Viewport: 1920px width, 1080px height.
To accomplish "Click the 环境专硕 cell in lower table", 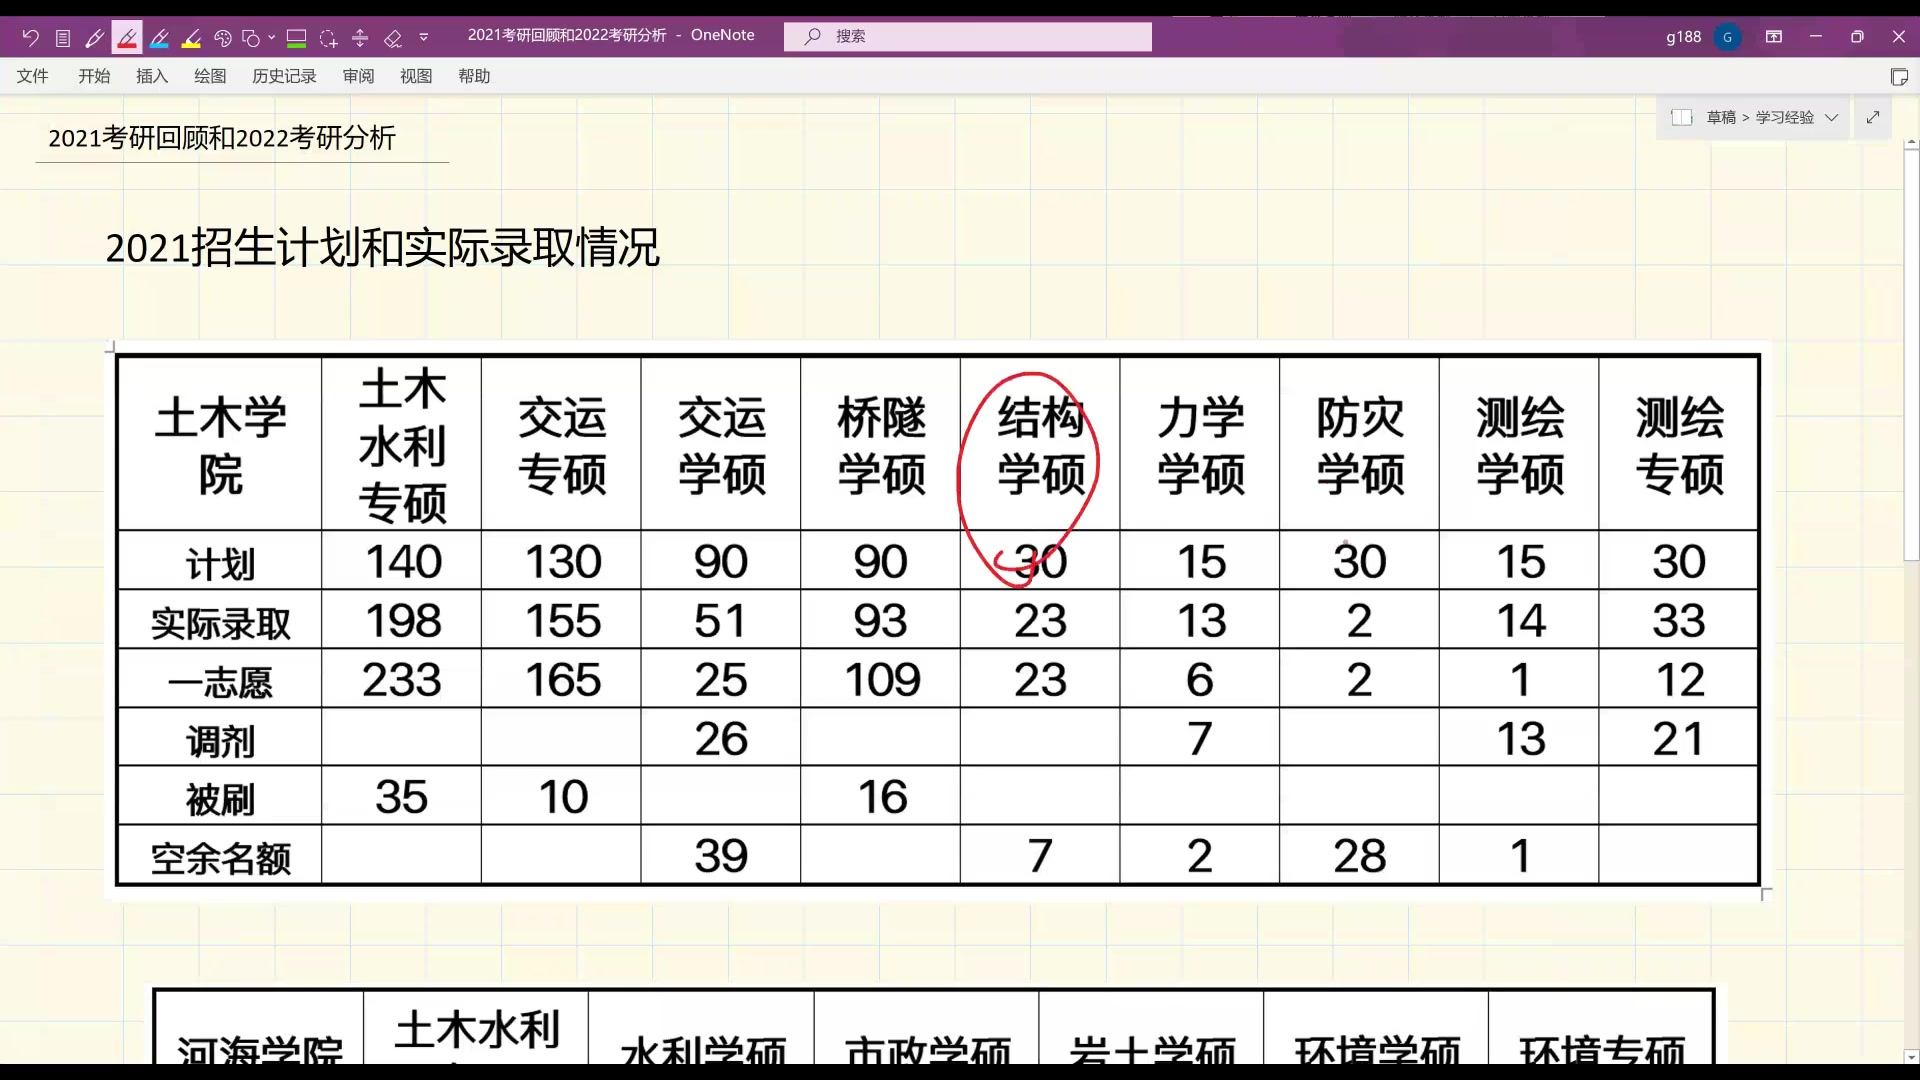I will (x=1601, y=1030).
